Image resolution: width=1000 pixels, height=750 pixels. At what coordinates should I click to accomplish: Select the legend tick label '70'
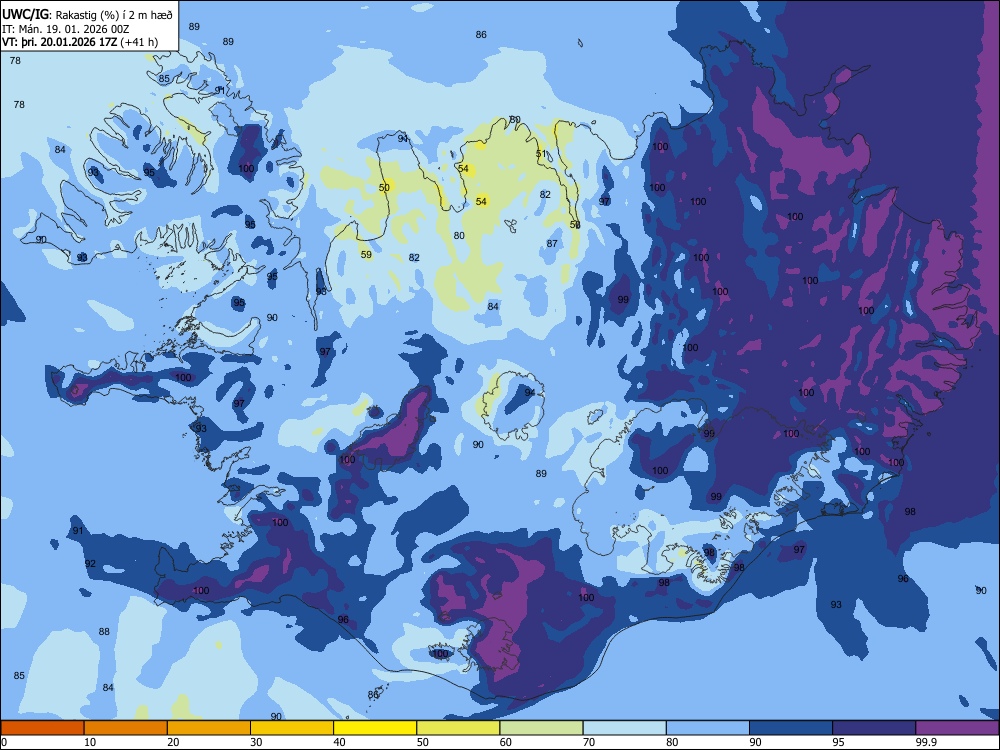point(589,742)
